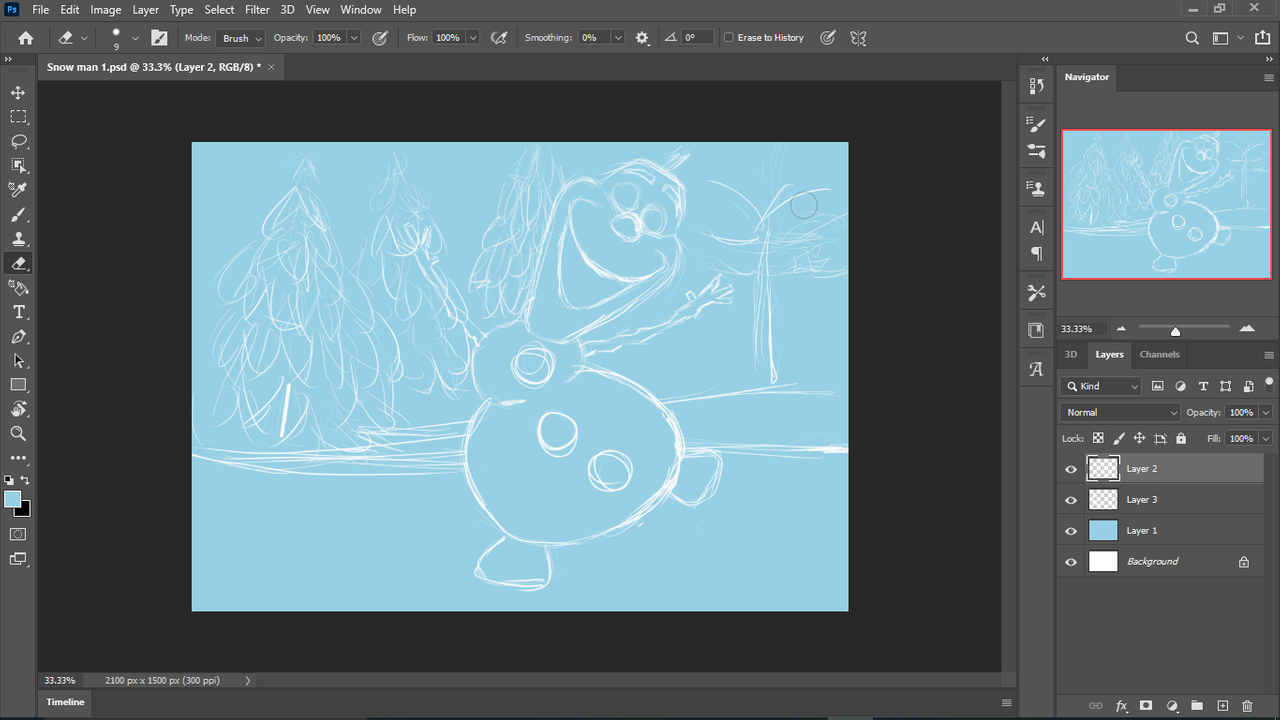Switch to the 3D panel tab
This screenshot has height=720, width=1280.
pos(1071,354)
